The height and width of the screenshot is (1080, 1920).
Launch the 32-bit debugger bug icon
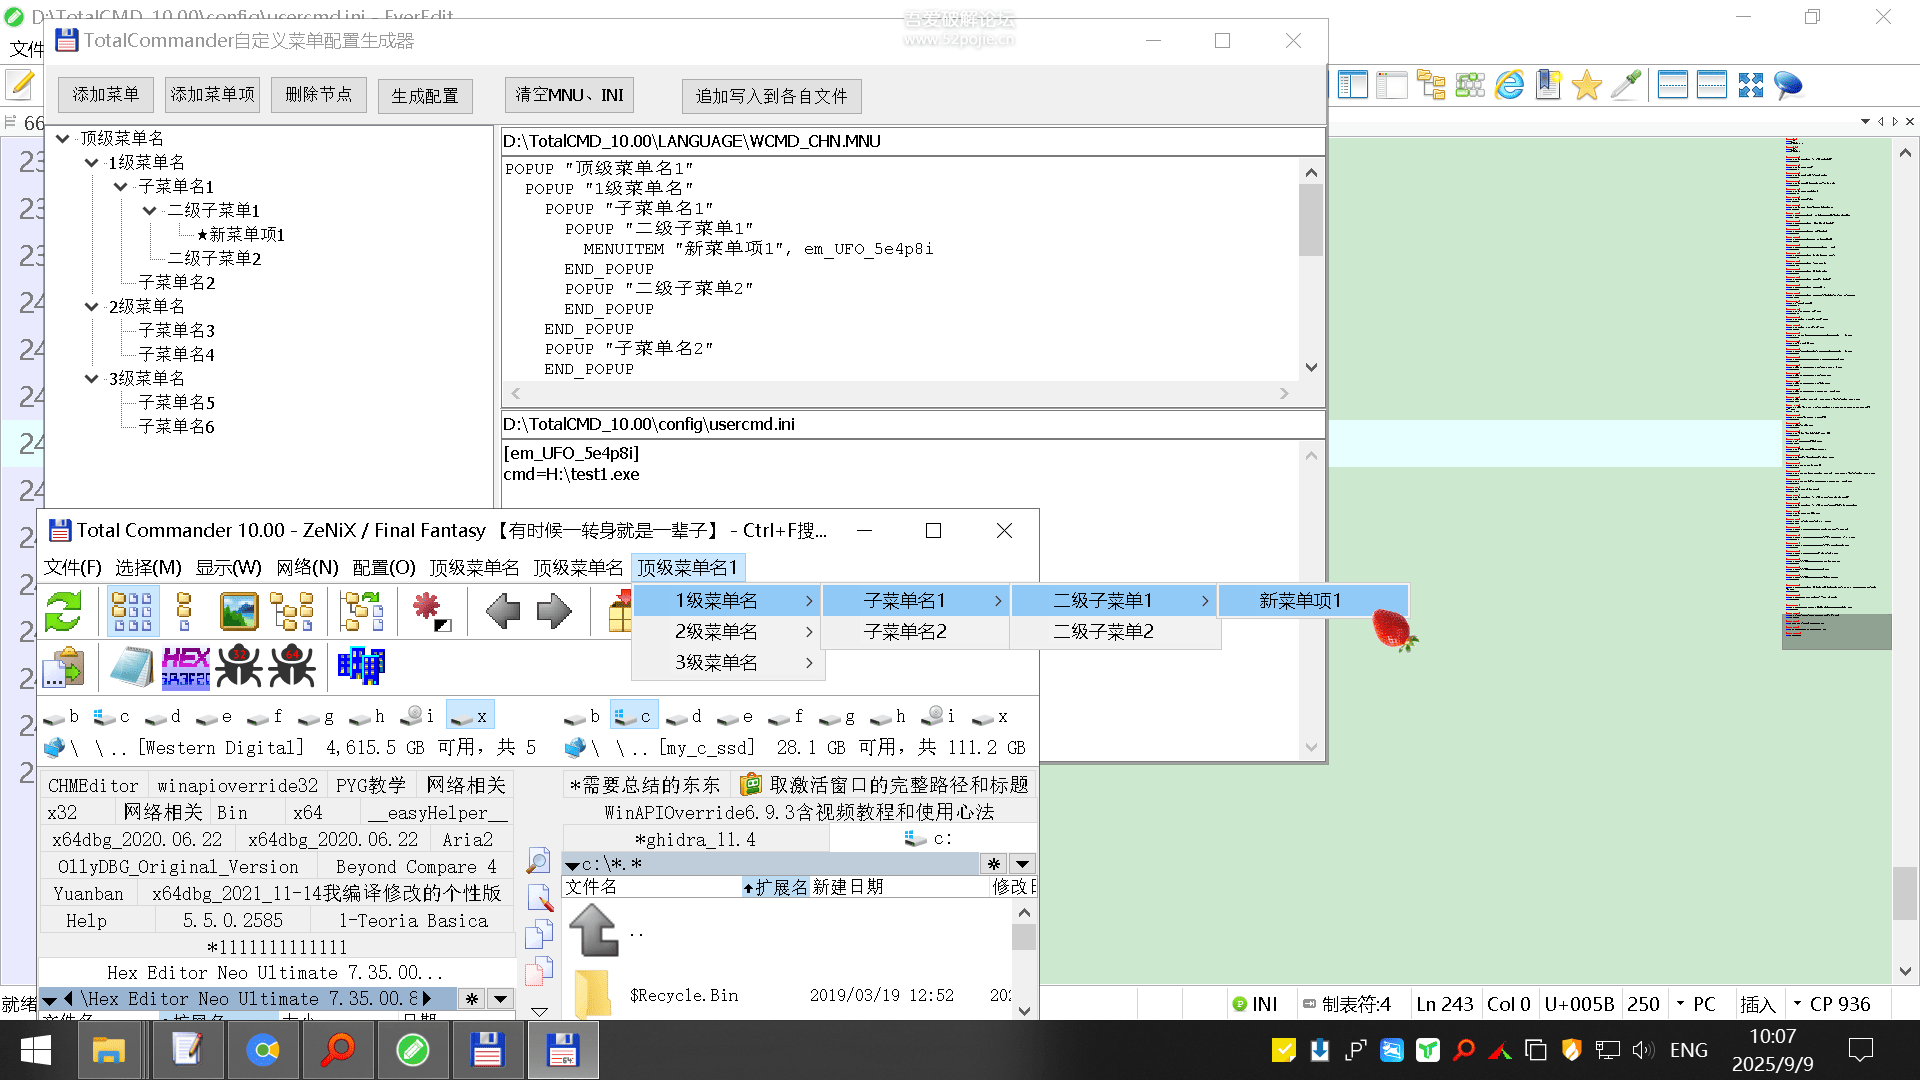click(x=239, y=666)
